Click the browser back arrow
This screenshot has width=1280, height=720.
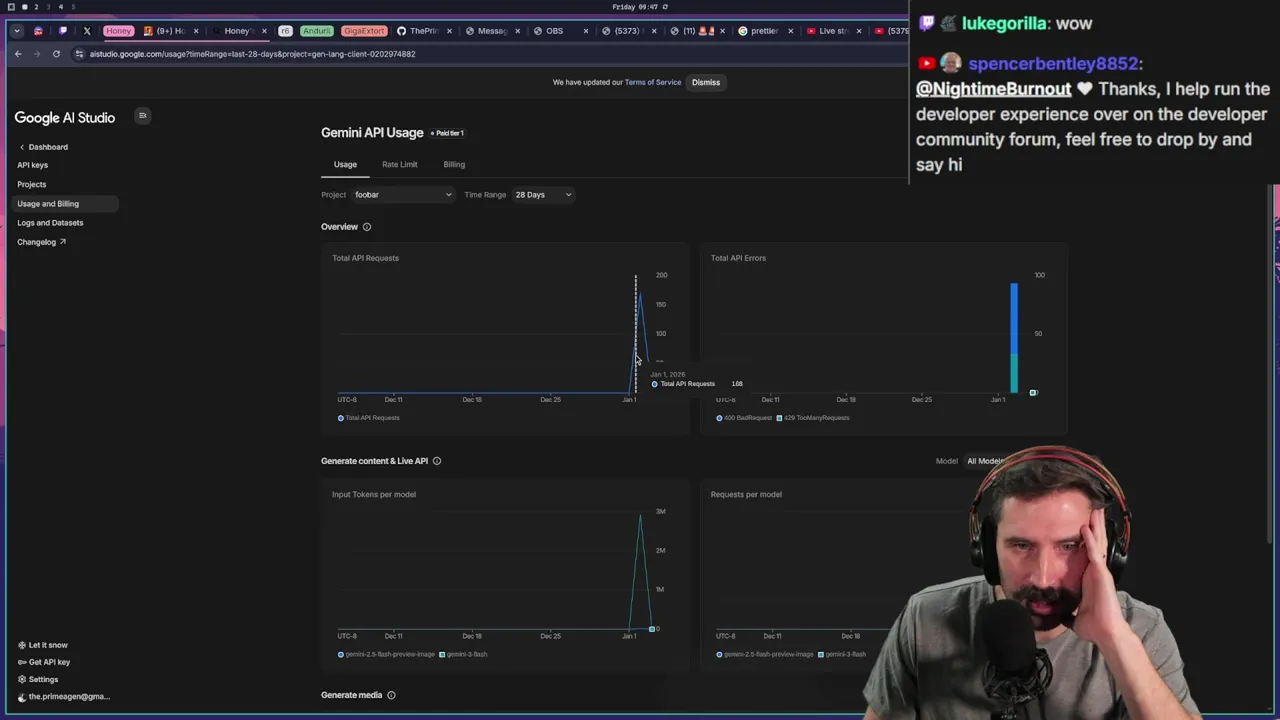(18, 54)
